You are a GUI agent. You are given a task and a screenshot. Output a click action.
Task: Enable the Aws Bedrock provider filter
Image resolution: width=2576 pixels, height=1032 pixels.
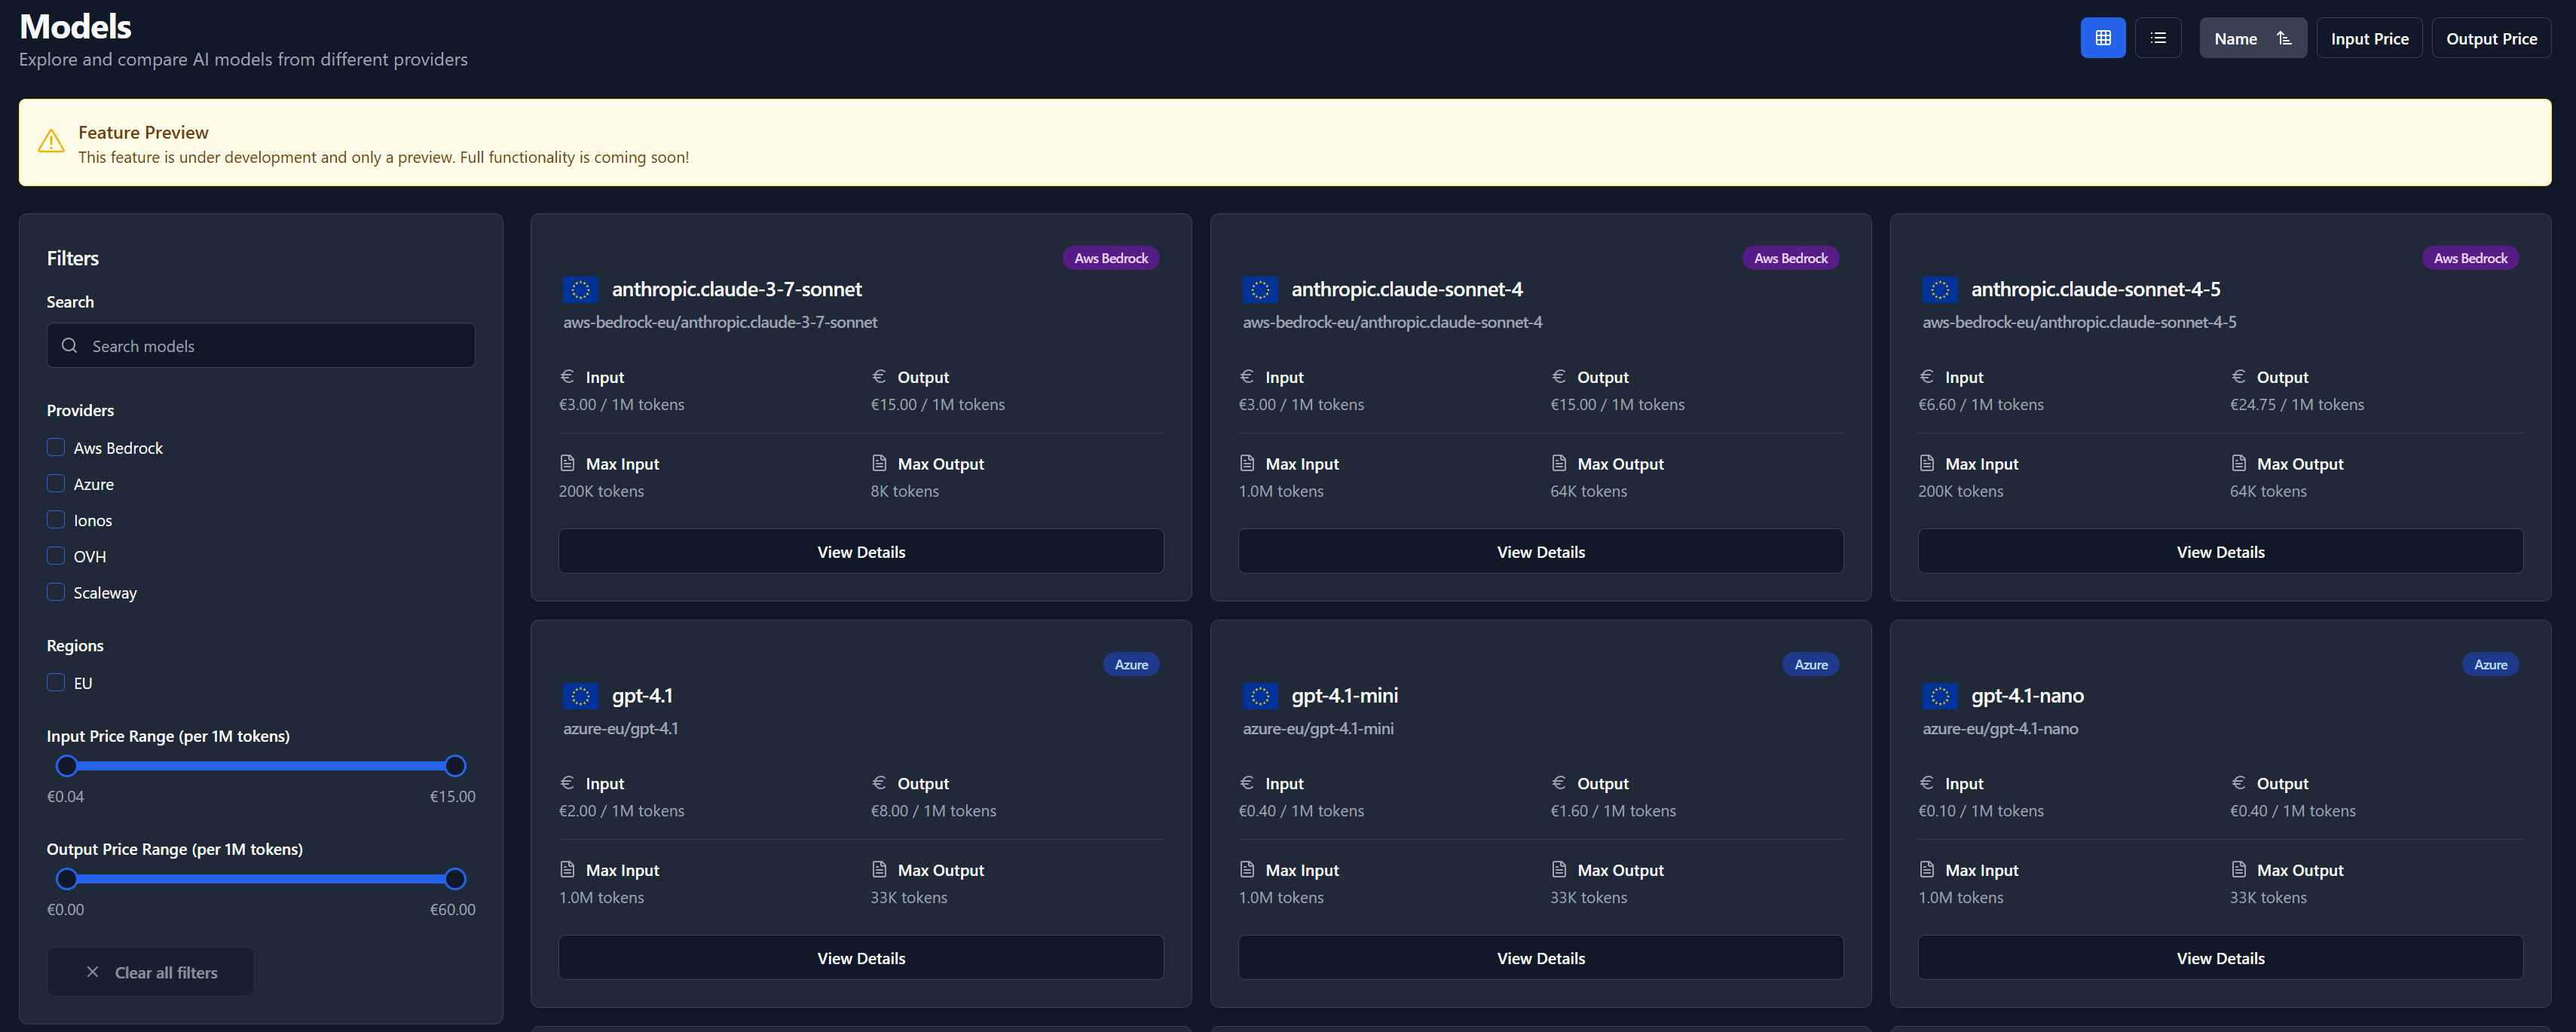(x=56, y=447)
